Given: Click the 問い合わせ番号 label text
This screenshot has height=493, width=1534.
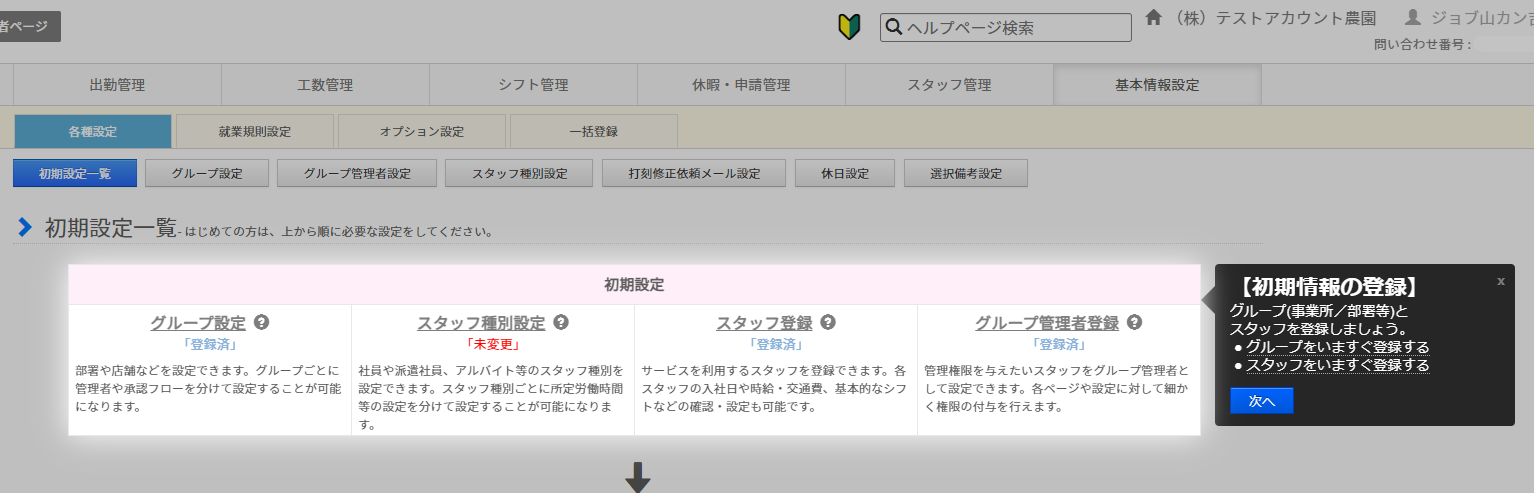Looking at the screenshot, I should click(1423, 44).
